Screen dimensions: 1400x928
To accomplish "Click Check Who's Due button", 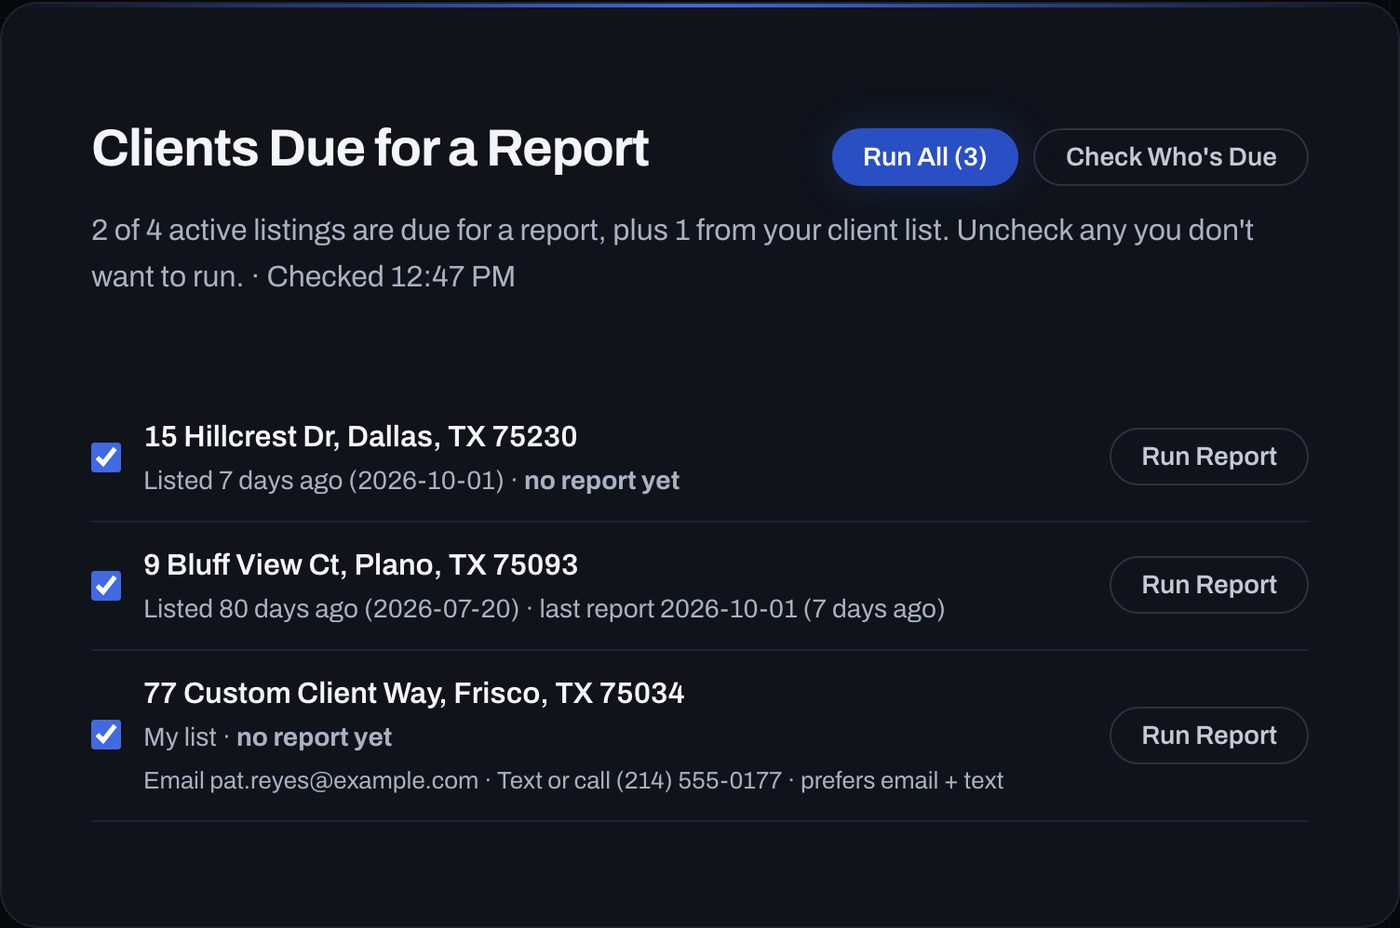I will coord(1170,157).
